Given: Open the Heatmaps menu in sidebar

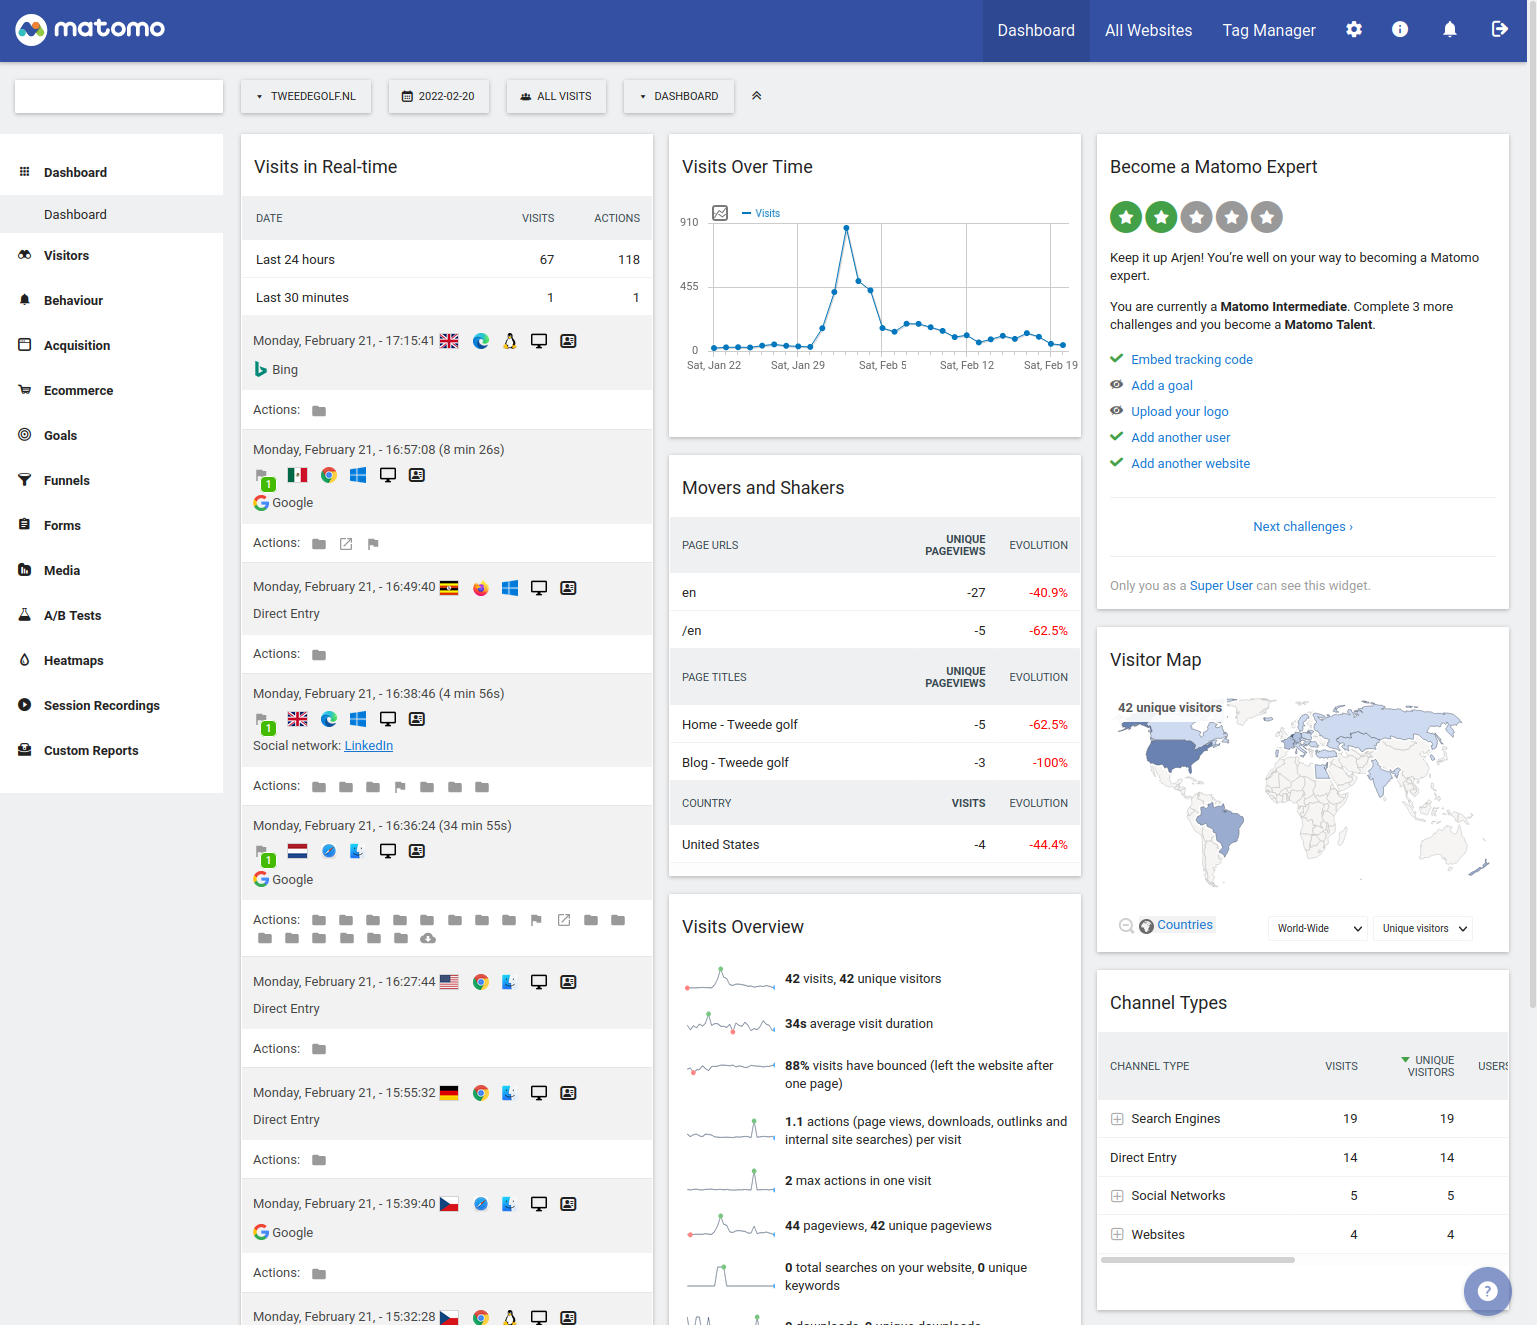Looking at the screenshot, I should pos(74,661).
